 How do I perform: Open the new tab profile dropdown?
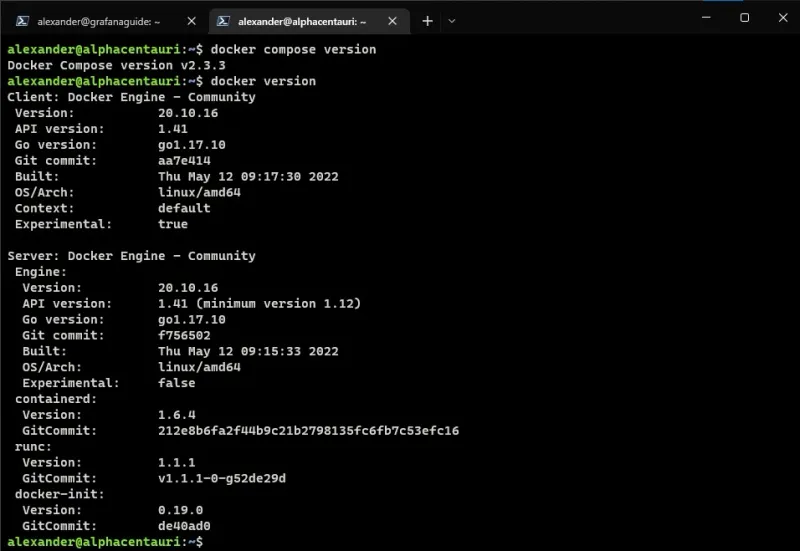coord(452,21)
